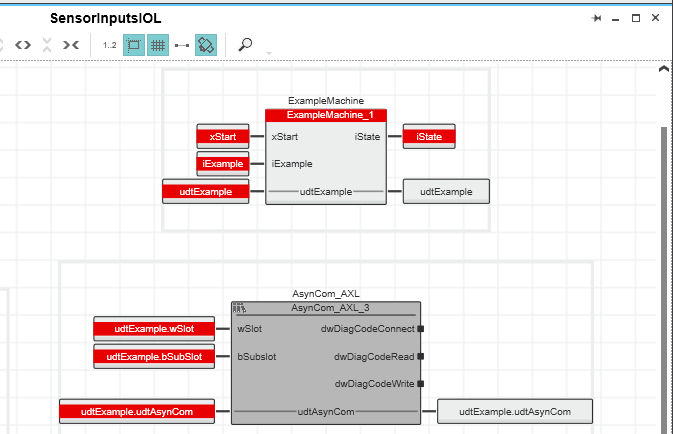This screenshot has height=434, width=673.
Task: Pin the SensorInputsIOL editor window
Action: tap(597, 18)
